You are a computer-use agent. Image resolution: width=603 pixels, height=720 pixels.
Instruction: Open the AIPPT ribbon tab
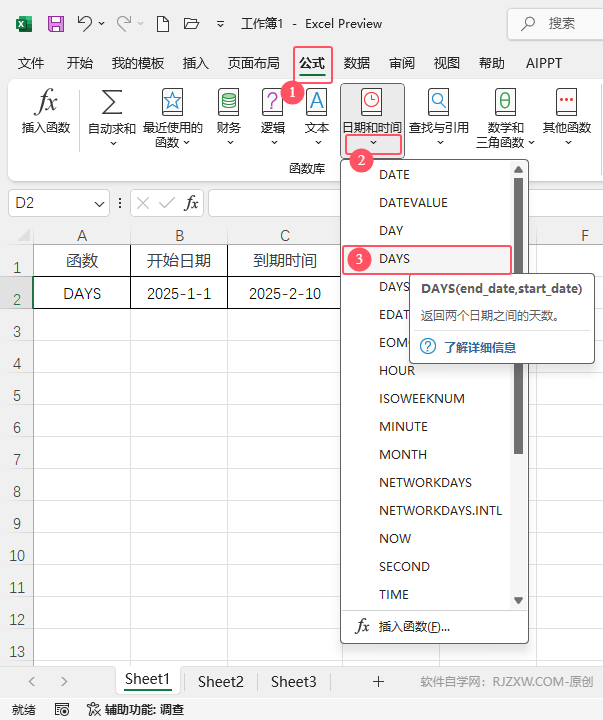point(544,63)
